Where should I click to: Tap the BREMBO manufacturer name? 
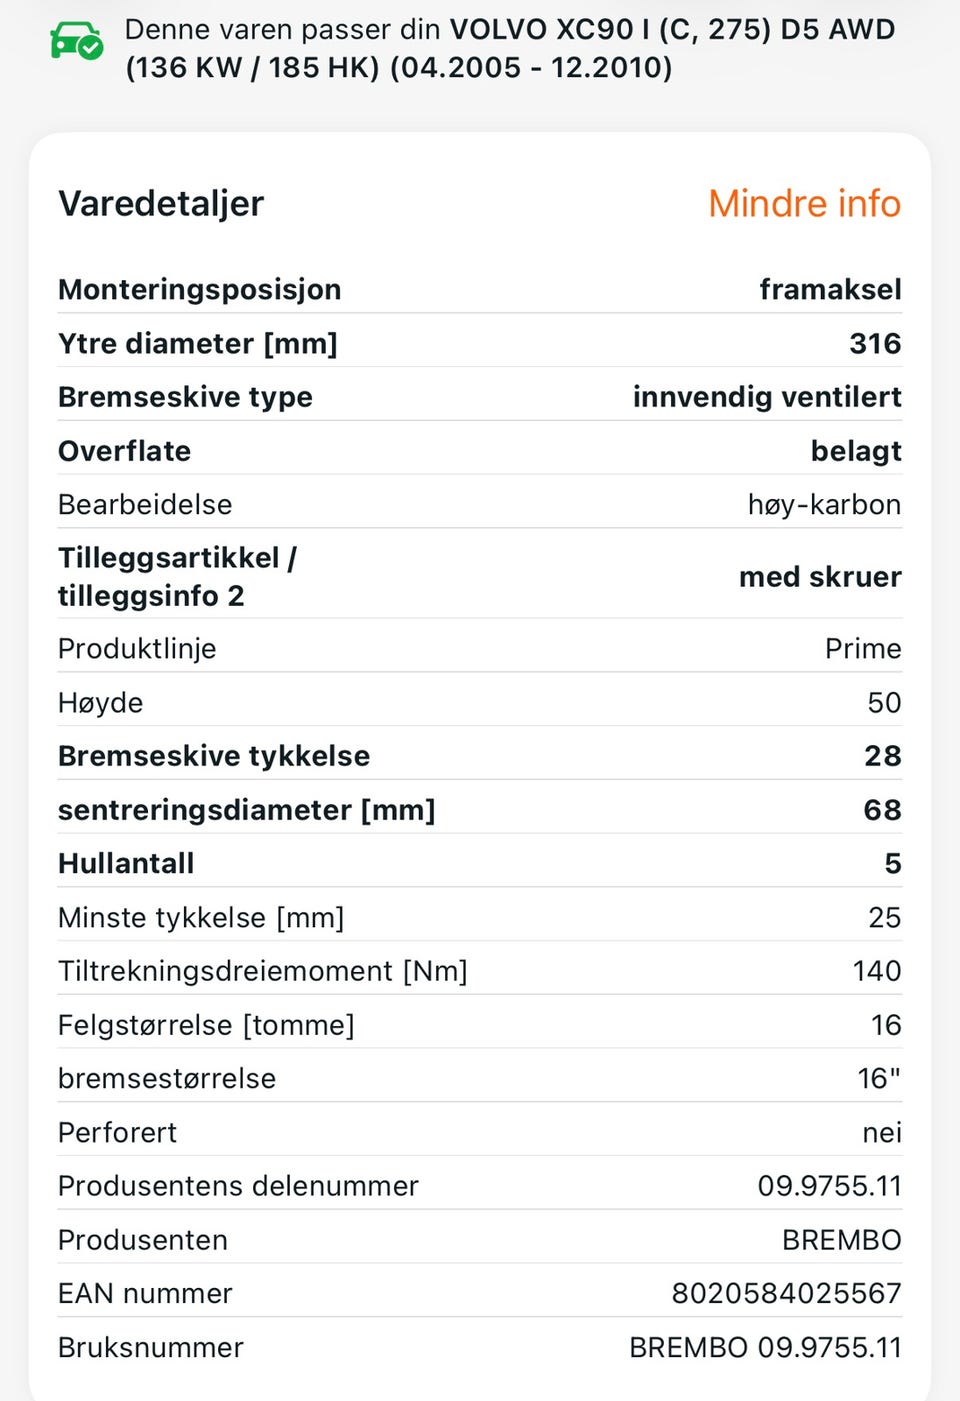(841, 1240)
